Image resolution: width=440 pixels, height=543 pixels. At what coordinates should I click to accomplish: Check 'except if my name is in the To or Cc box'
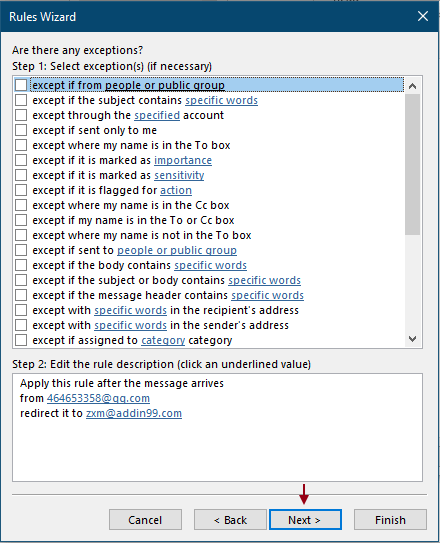point(21,220)
